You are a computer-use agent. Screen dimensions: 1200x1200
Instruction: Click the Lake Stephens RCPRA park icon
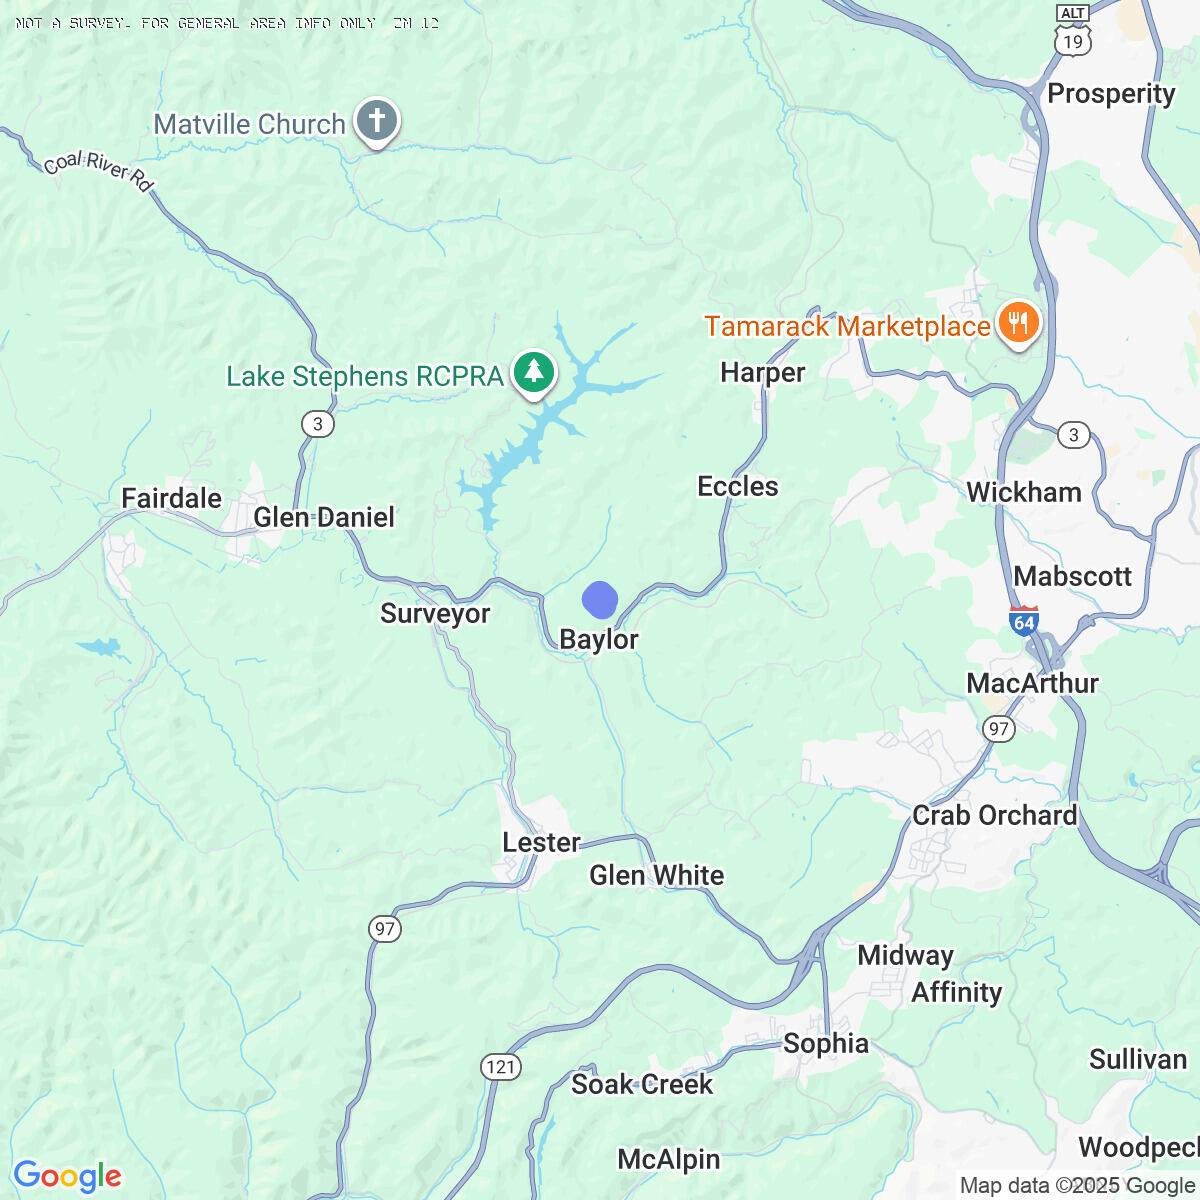pos(535,374)
